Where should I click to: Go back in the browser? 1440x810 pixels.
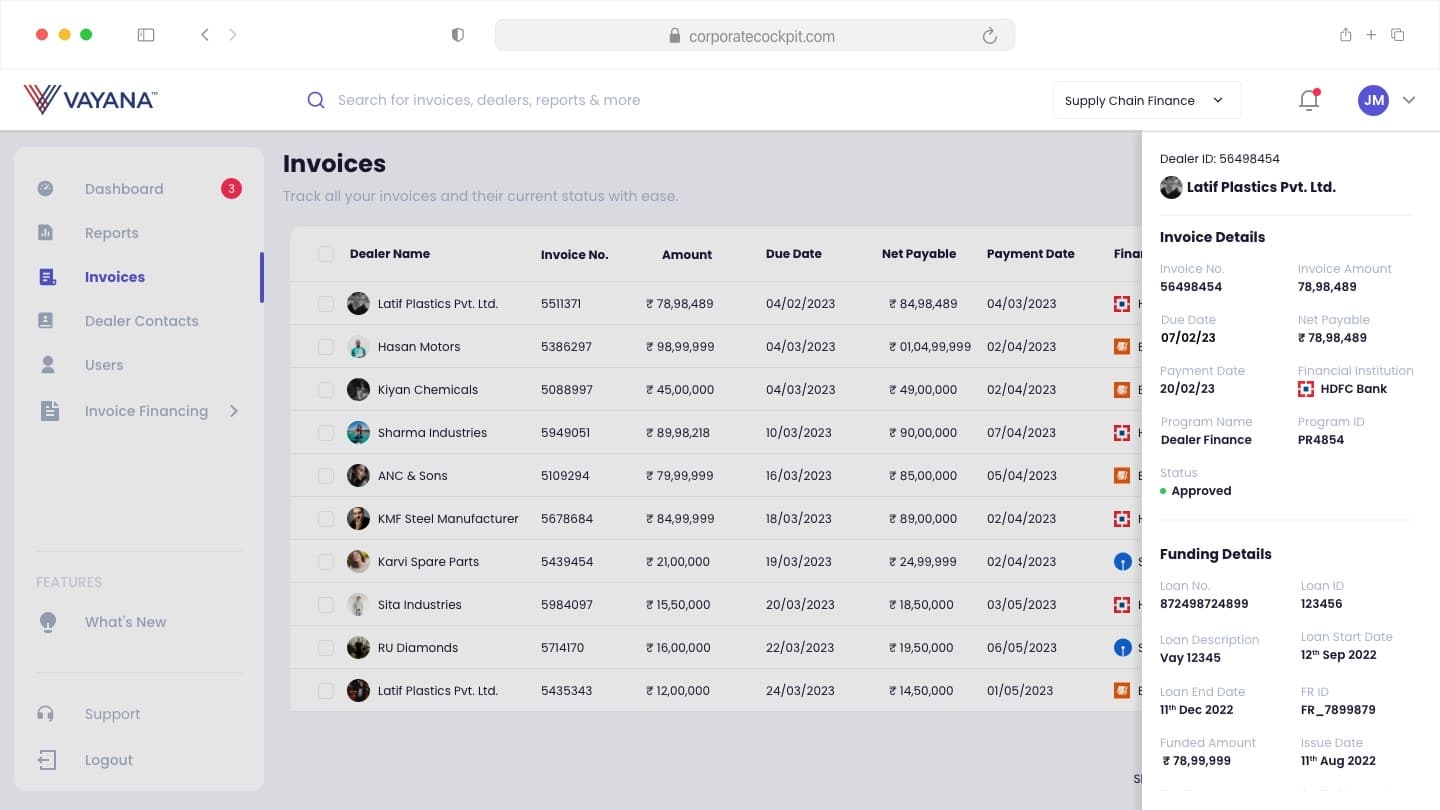click(205, 35)
